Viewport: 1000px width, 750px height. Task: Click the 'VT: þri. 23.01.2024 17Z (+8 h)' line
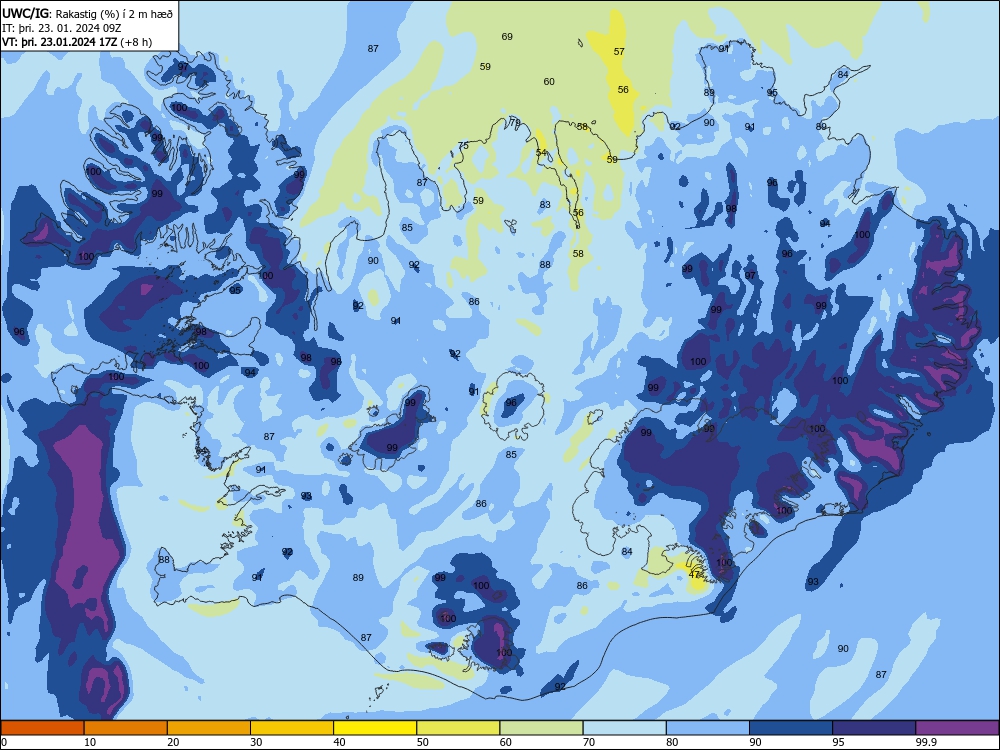pyautogui.click(x=77, y=42)
